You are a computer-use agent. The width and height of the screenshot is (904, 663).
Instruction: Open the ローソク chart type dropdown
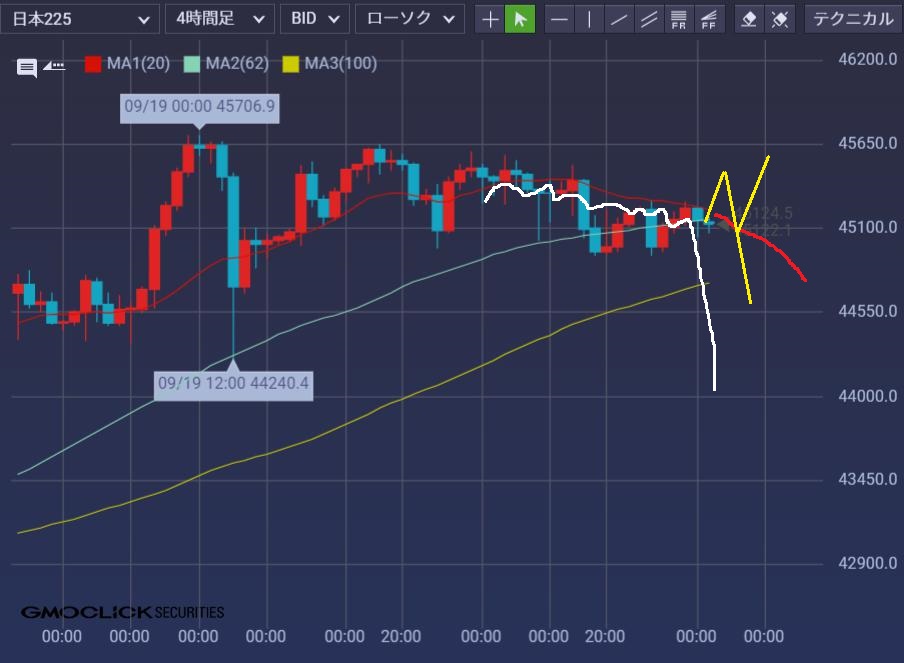(x=410, y=19)
